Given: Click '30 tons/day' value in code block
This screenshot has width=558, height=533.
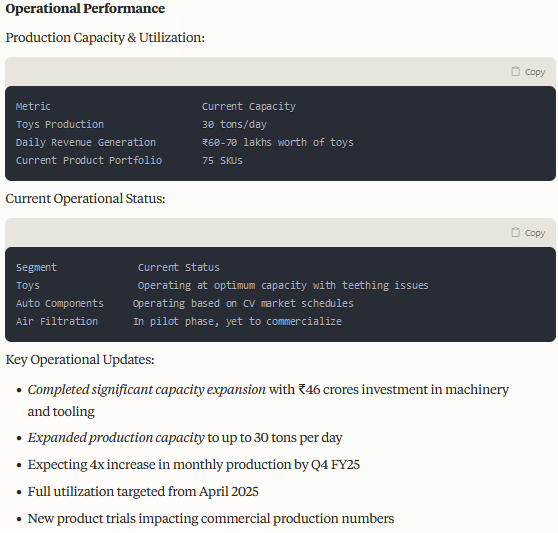Looking at the screenshot, I should point(235,124).
